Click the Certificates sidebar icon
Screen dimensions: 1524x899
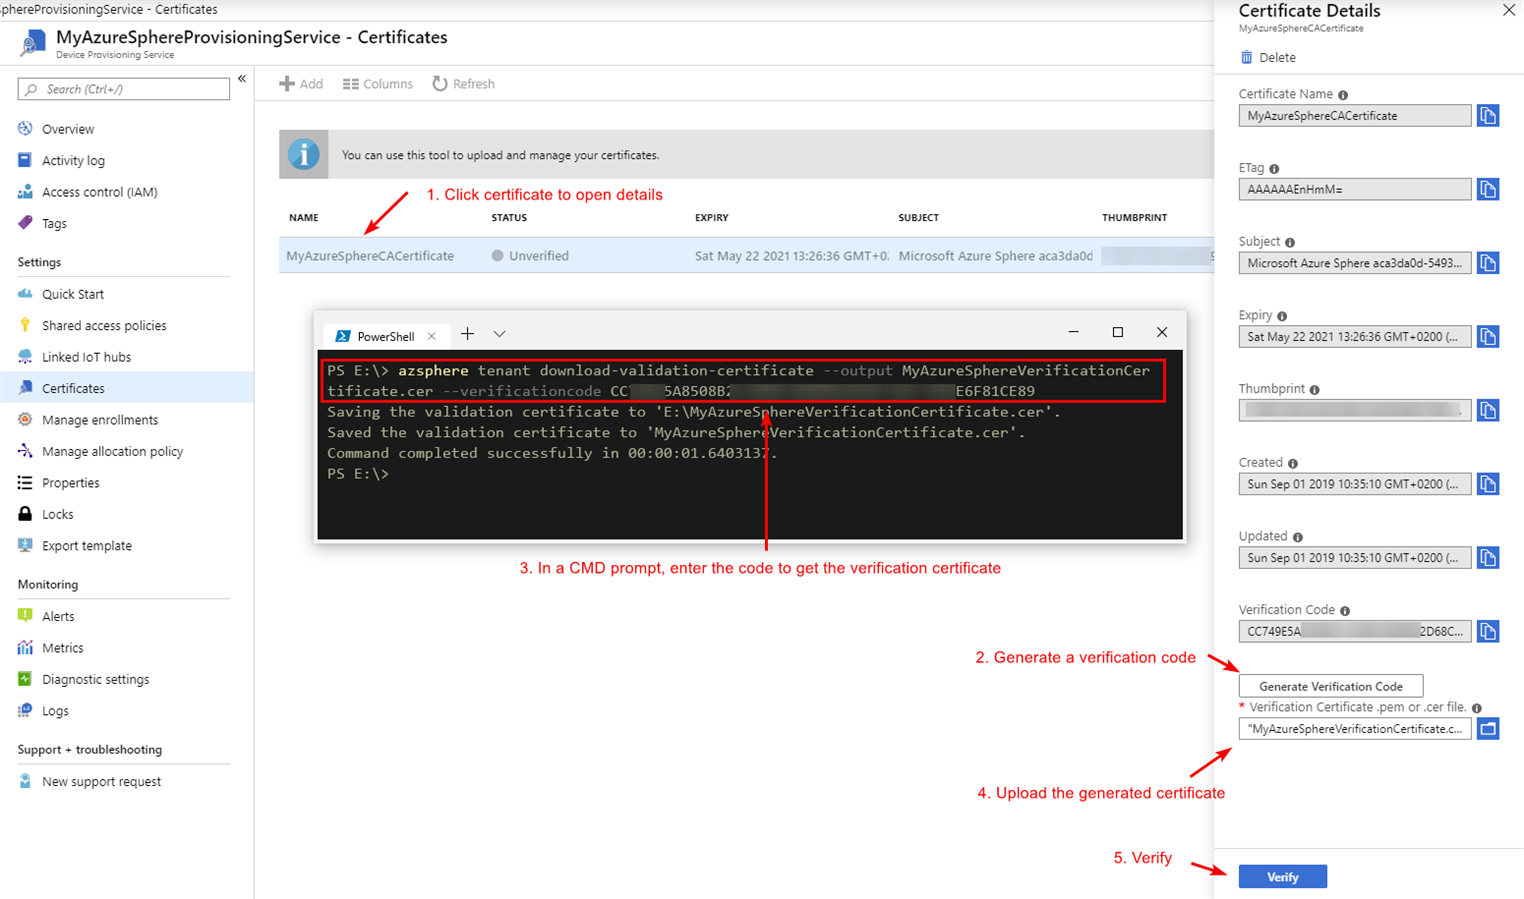point(25,388)
